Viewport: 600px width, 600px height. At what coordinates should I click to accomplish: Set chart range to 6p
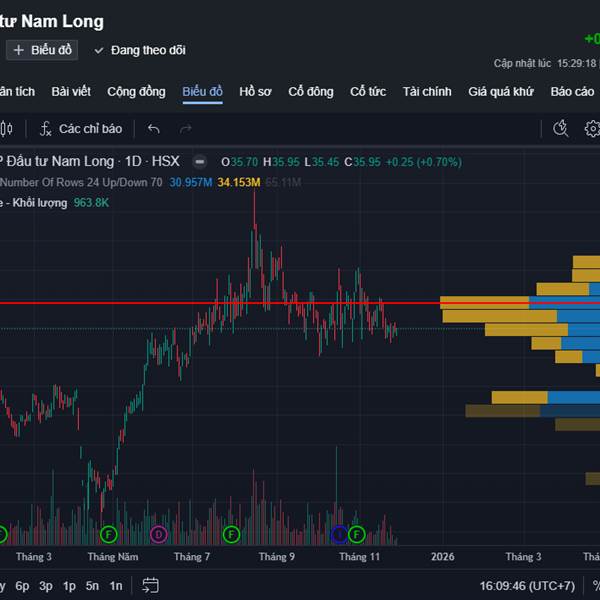tap(22, 586)
